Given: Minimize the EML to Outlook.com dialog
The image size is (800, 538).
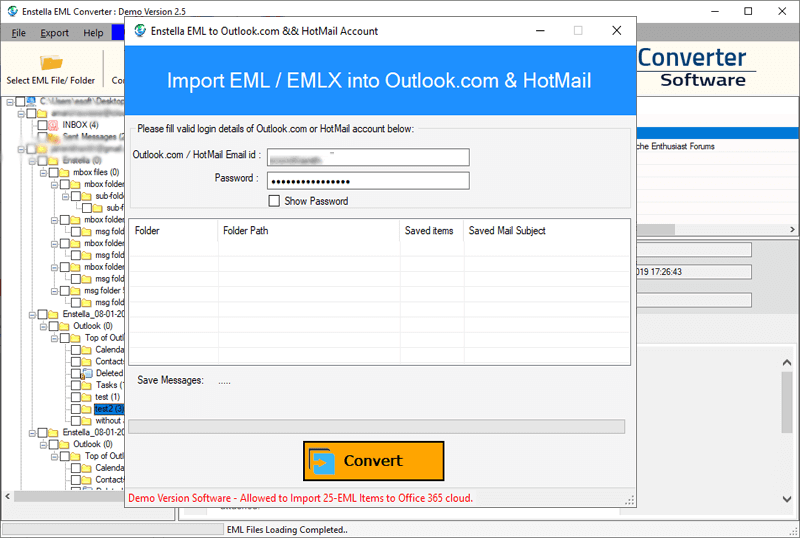Looking at the screenshot, I should coord(540,31).
